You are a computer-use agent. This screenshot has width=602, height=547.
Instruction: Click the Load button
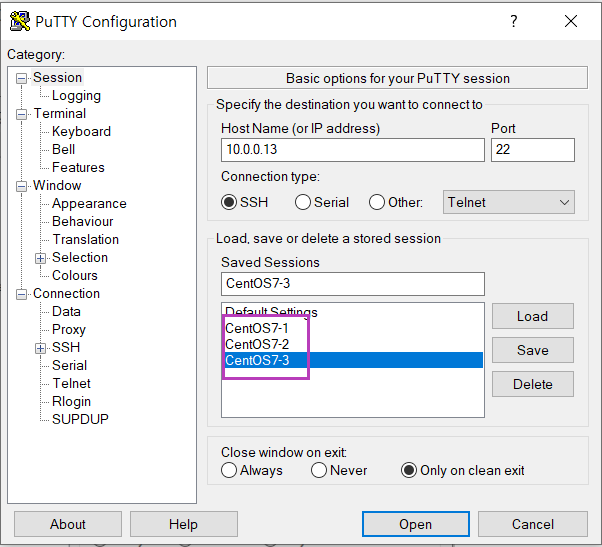(x=533, y=316)
